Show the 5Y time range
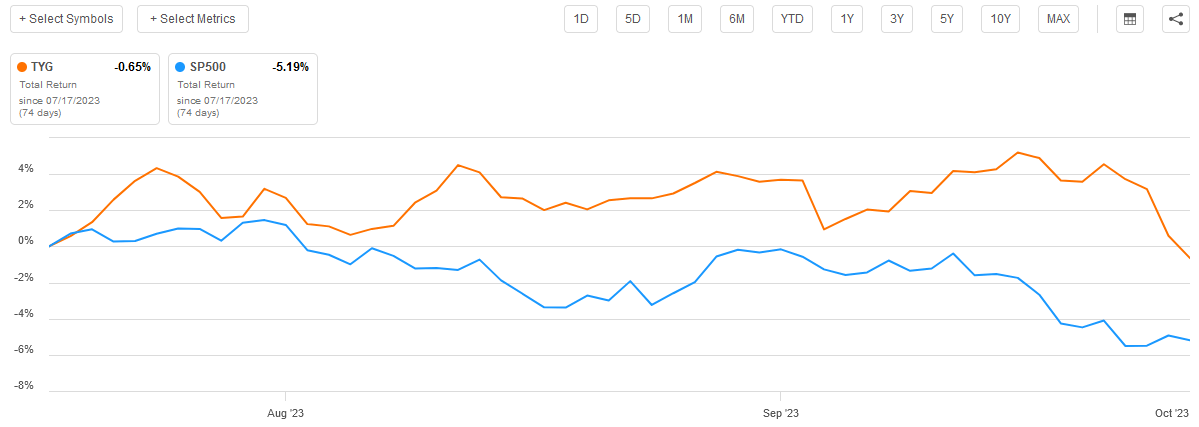Viewport: 1199px width, 427px height. (x=946, y=19)
